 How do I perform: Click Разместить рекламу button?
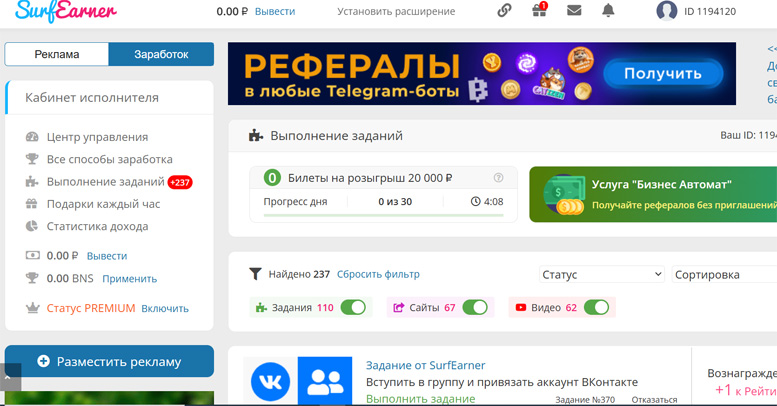pos(110,361)
